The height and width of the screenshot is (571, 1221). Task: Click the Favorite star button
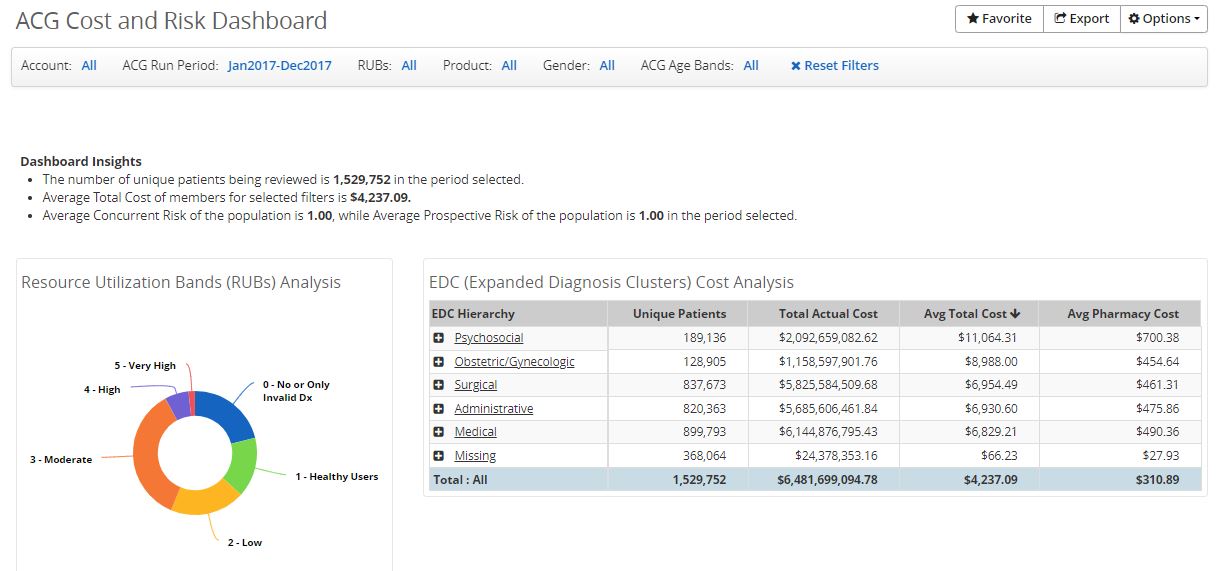pos(999,19)
